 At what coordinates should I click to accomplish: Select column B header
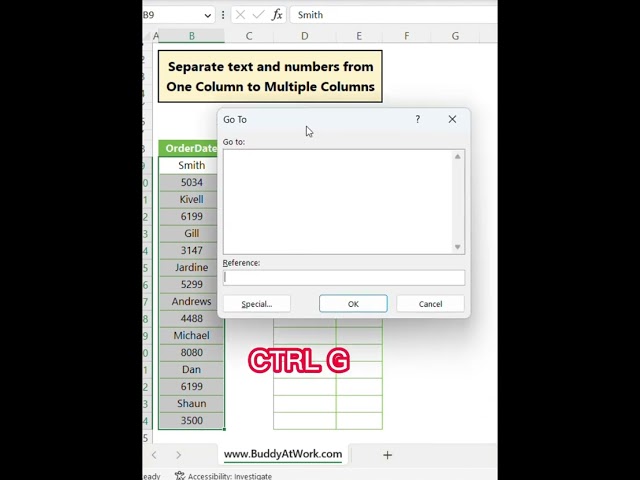(x=191, y=36)
